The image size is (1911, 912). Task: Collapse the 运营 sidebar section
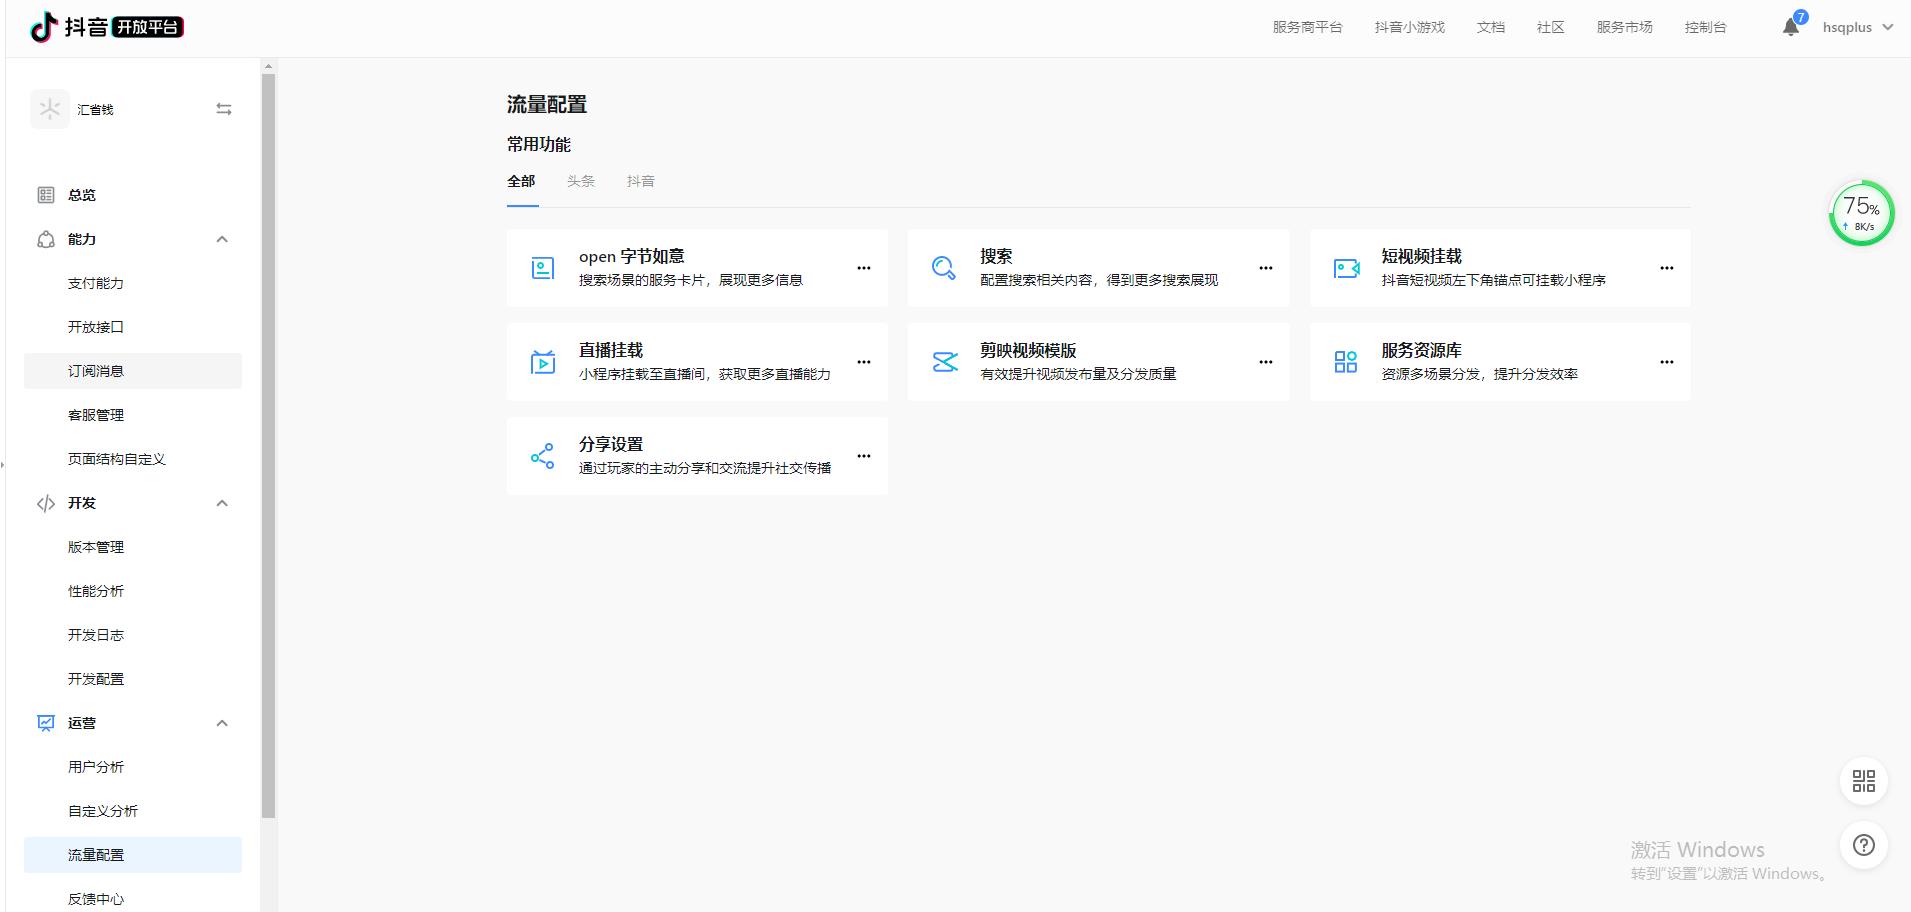click(222, 723)
